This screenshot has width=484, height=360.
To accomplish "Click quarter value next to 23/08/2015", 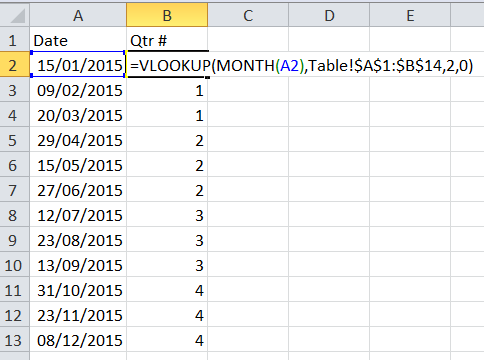I will pos(167,240).
